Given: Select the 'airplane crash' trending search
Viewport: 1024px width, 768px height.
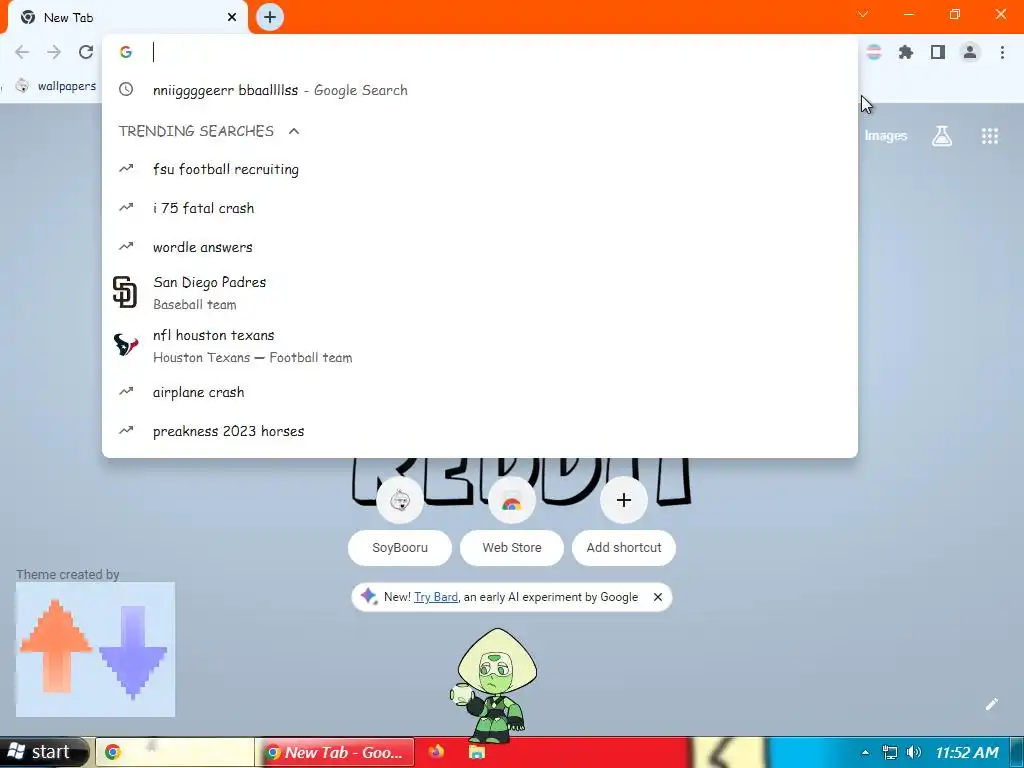Looking at the screenshot, I should [x=480, y=392].
